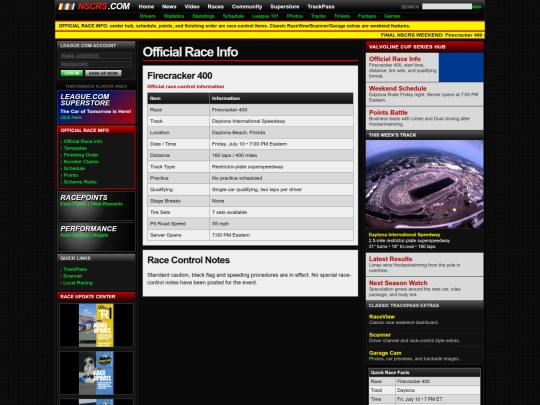Go to Tracks in the sub navigation
The image size is (540, 405).
318,16
